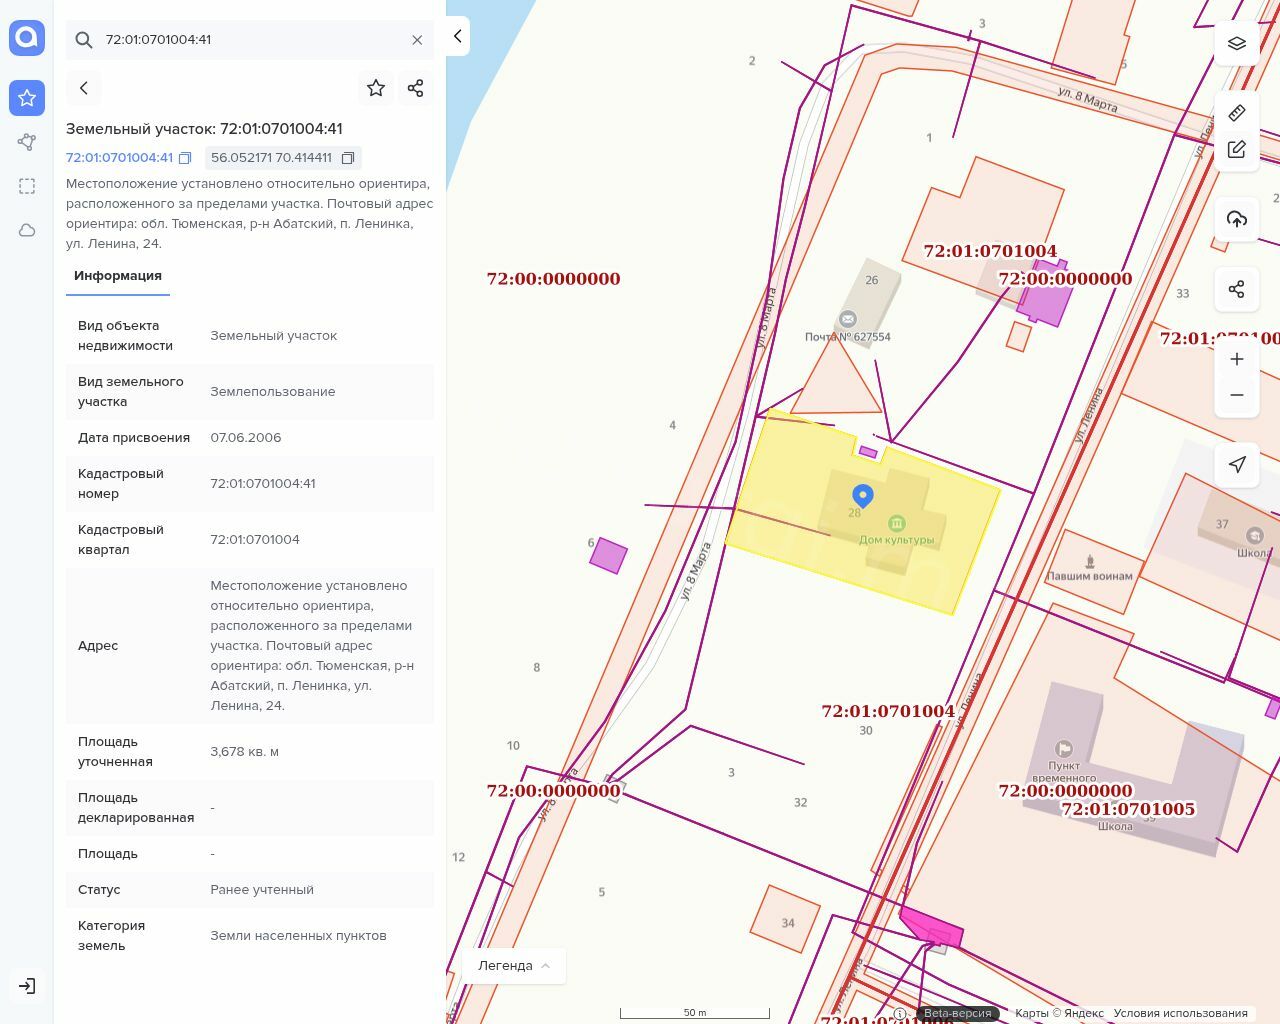Add parcel to favorites with star icon
This screenshot has height=1024, width=1280.
pos(376,88)
